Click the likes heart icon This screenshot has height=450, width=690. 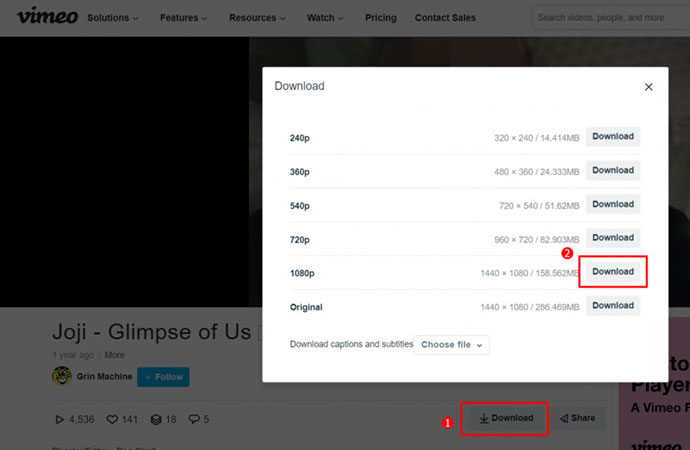[x=112, y=419]
